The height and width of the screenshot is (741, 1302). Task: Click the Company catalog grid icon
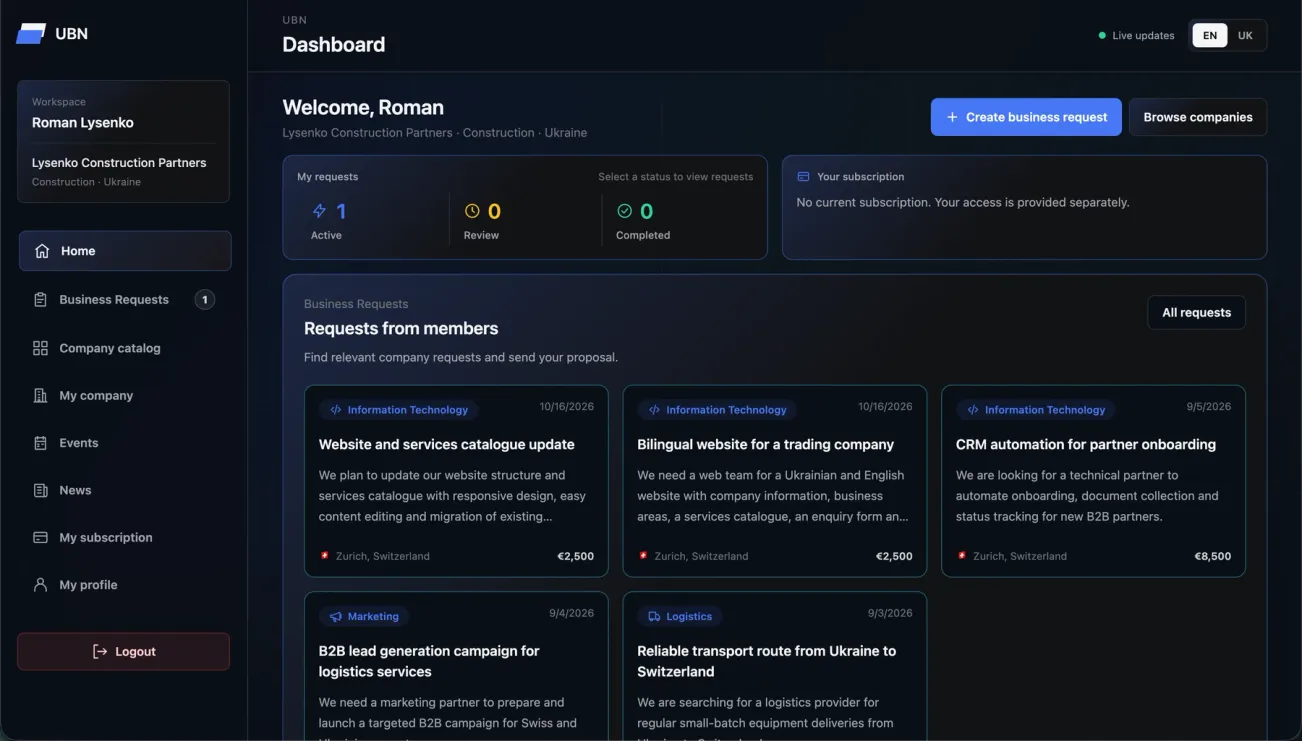pos(40,348)
